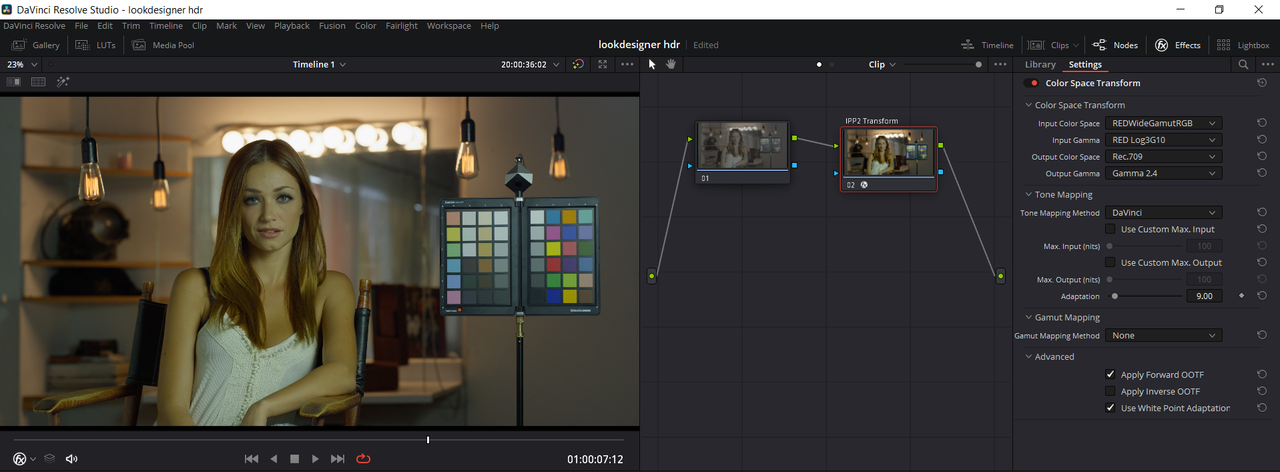
Task: Enable Use Custom Max. Input checkbox
Action: pyautogui.click(x=1110, y=229)
